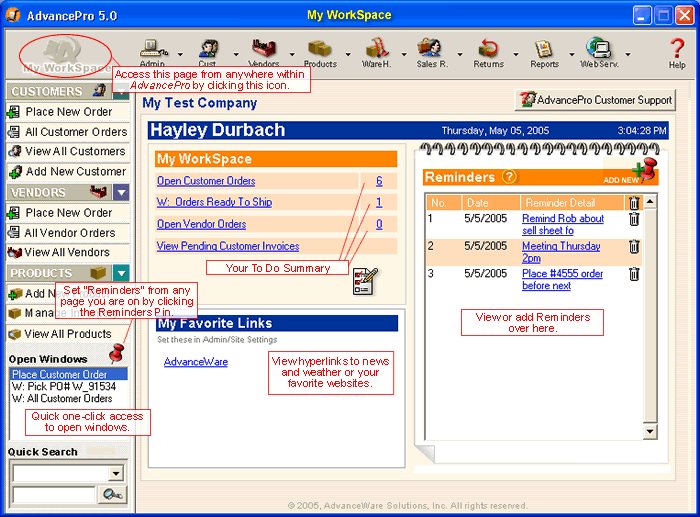Open View Pending Customer Invoices link
This screenshot has height=517, width=700.
click(228, 246)
